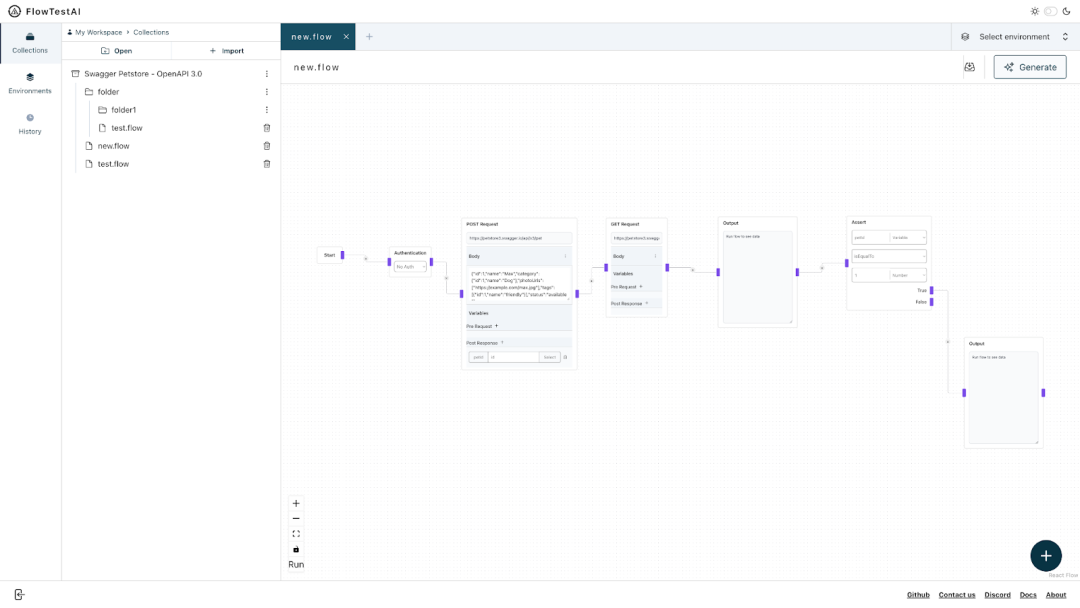Click the round plus add-node button

pos(1046,556)
